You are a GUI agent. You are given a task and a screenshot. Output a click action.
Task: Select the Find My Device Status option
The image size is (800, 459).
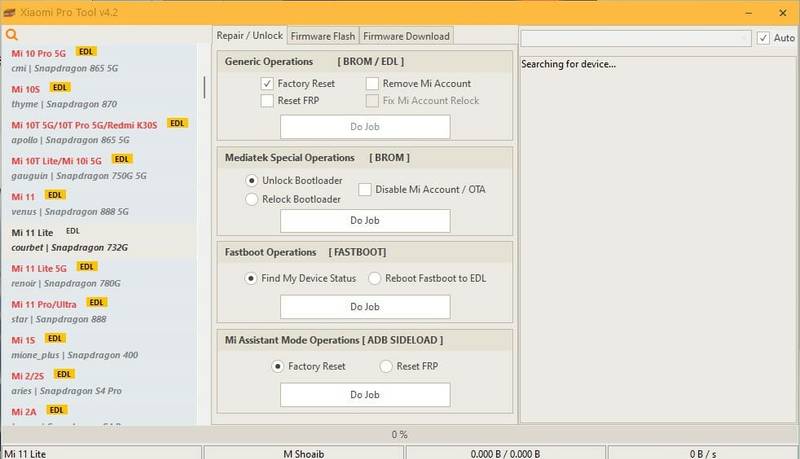[251, 278]
